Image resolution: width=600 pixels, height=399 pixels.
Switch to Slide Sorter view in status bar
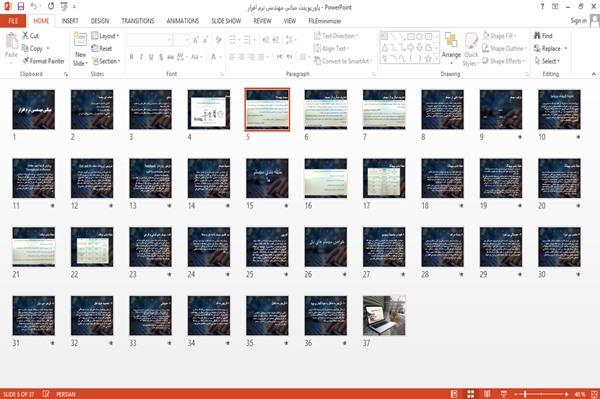click(x=471, y=394)
